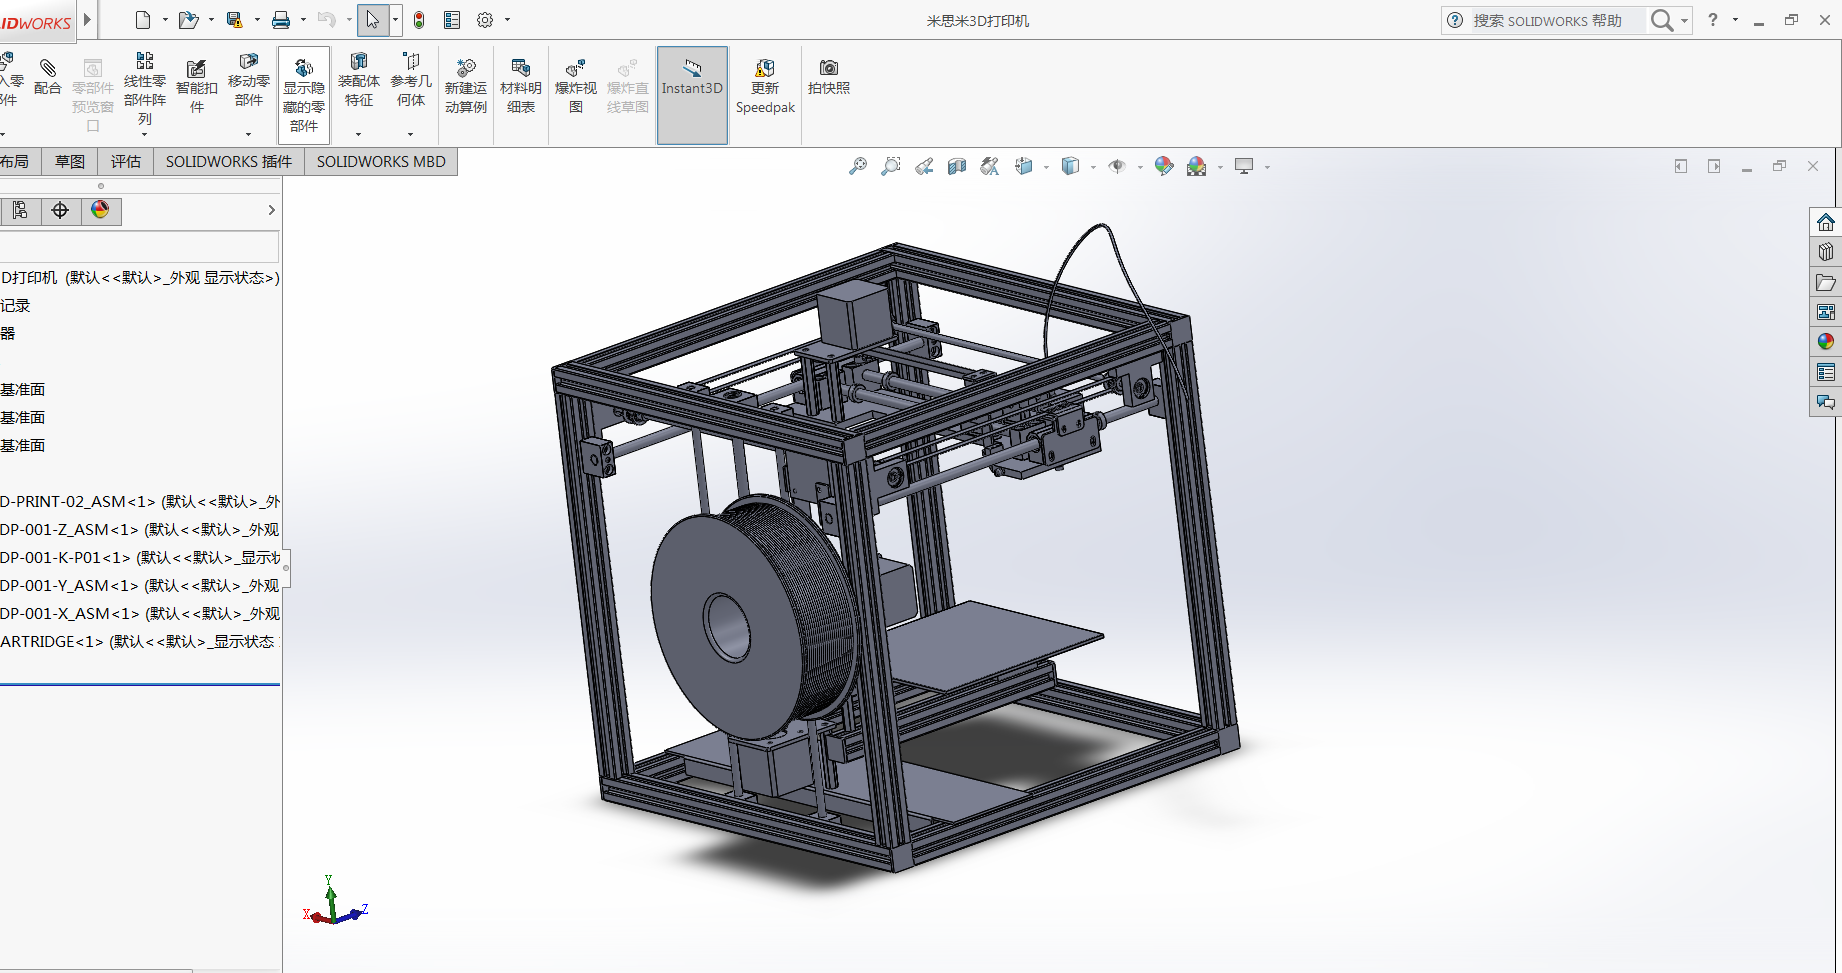
Task: Take a snapshot with 拍快照 camera
Action: coord(828,76)
